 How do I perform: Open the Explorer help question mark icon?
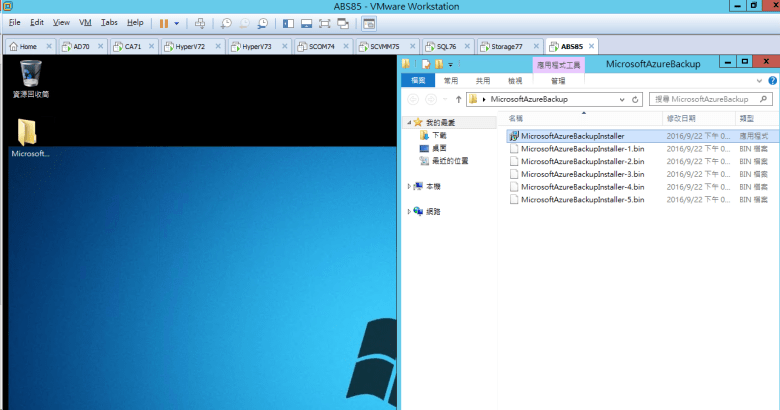[x=772, y=81]
